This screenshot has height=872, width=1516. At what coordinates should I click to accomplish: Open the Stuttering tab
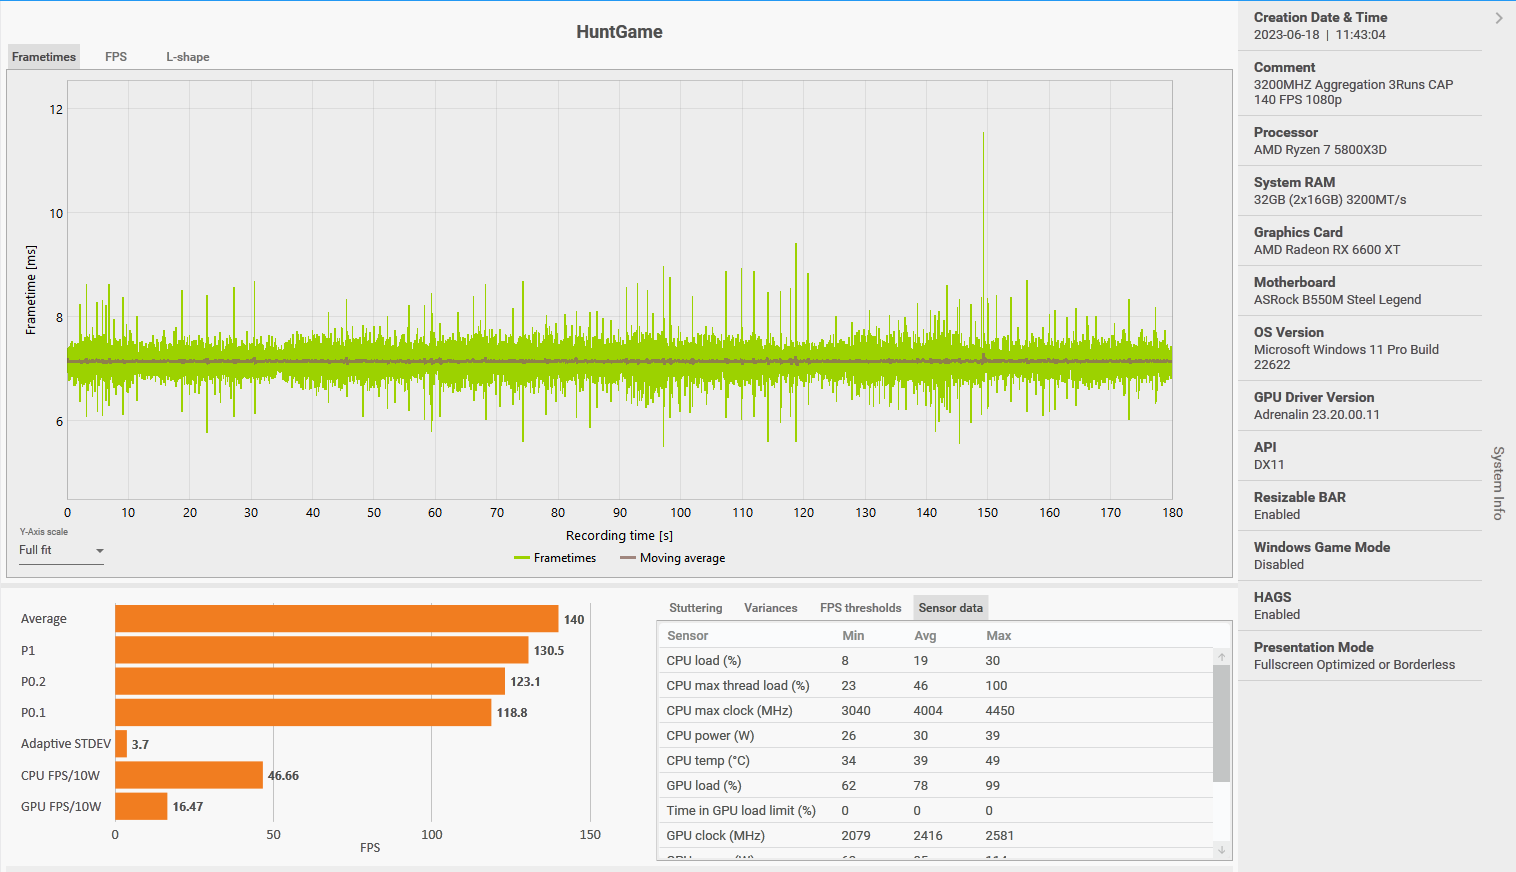pos(695,607)
